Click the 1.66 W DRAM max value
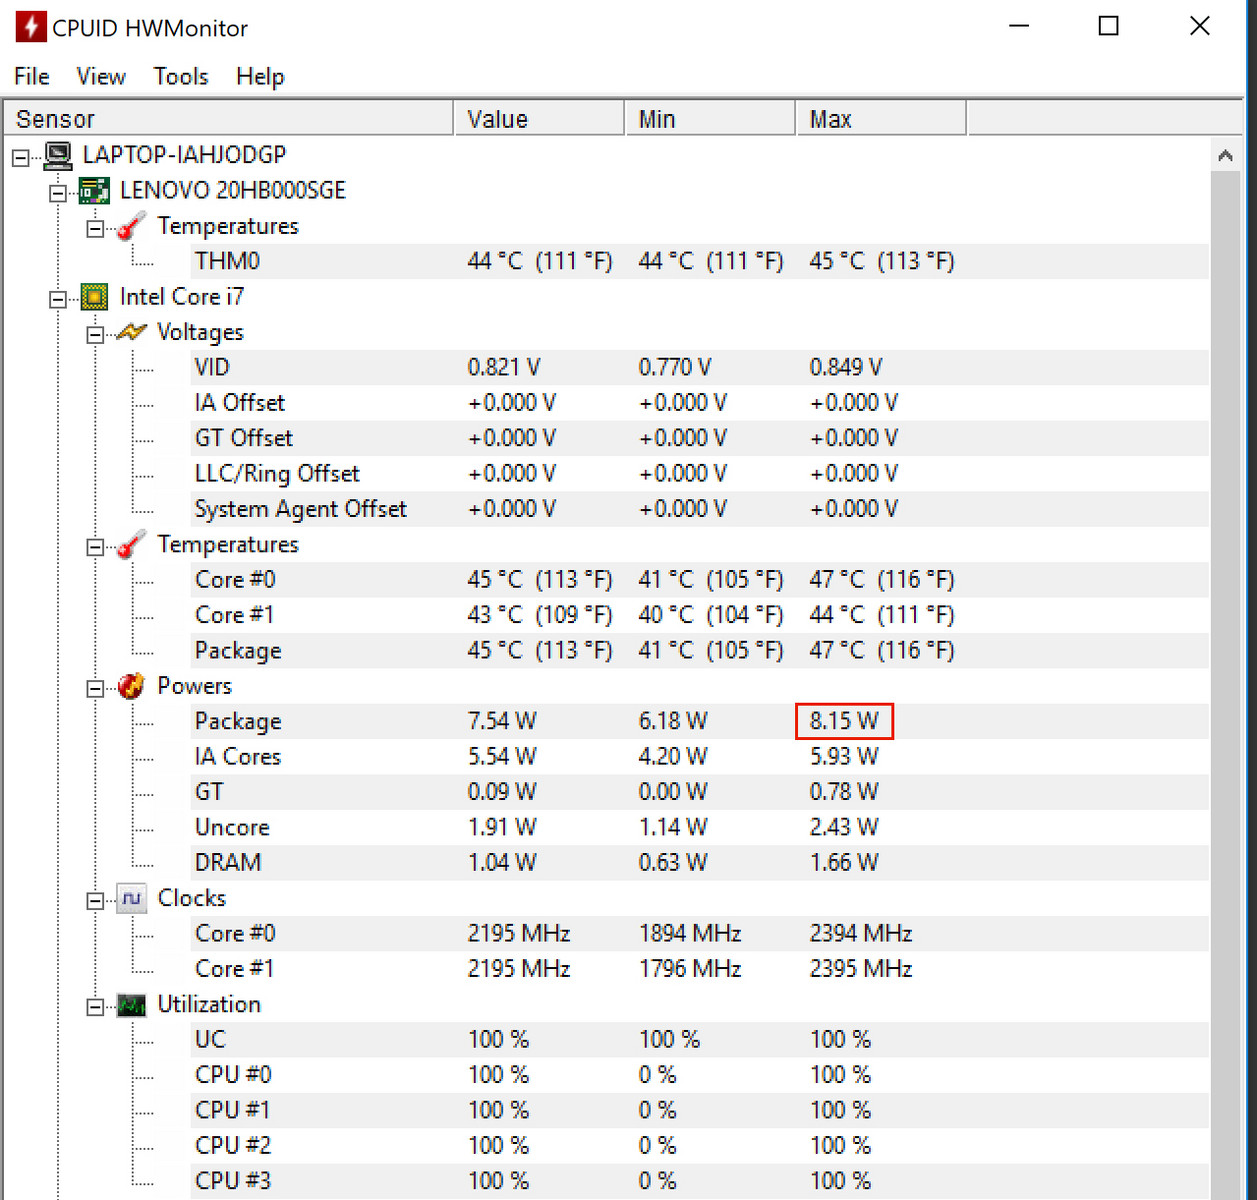Viewport: 1257px width, 1200px height. coord(844,863)
